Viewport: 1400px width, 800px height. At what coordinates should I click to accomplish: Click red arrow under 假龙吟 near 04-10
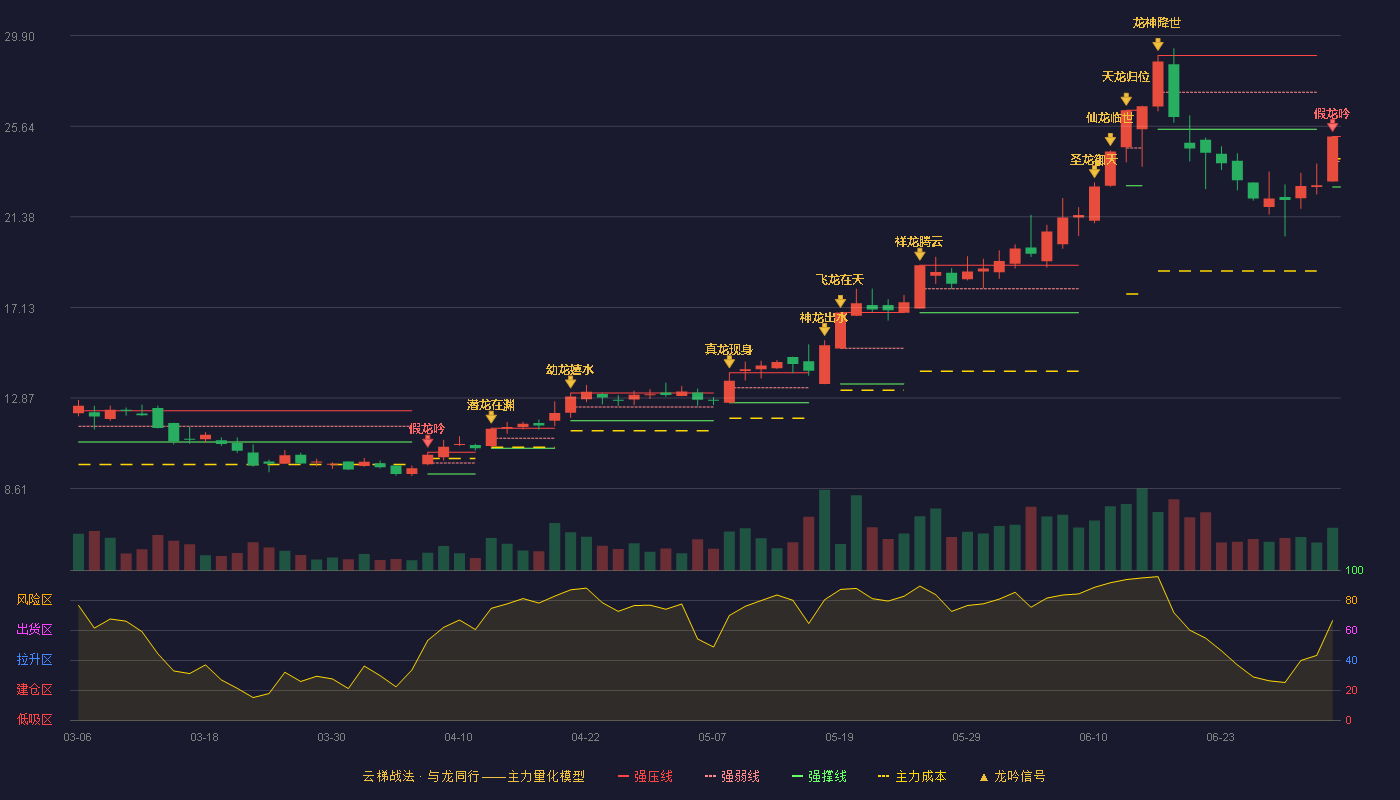(x=427, y=441)
